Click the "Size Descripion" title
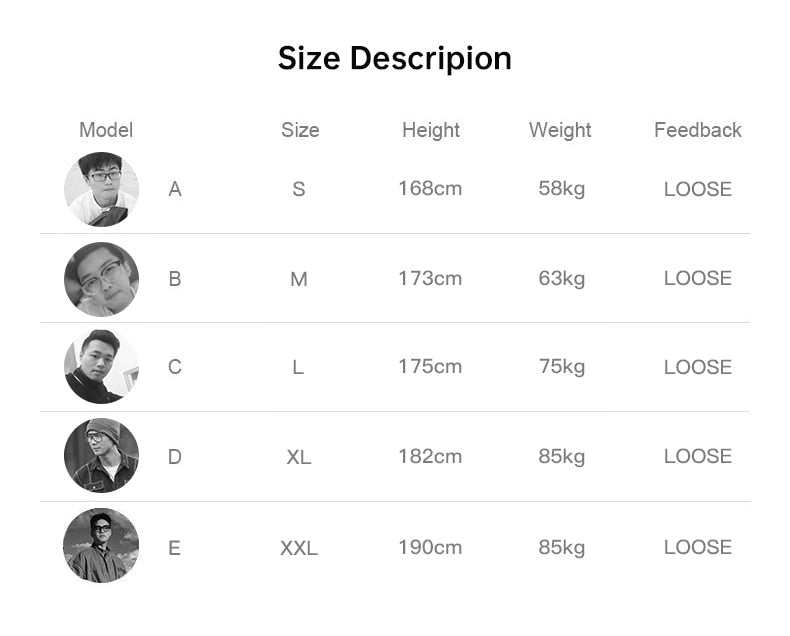Screen dimensions: 790x636 (x=394, y=58)
